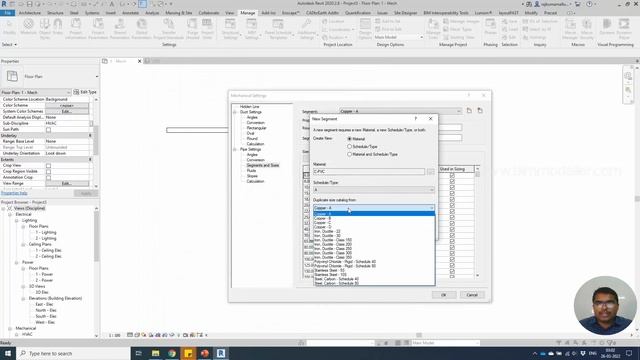Click the delete segment icon

[x=480, y=111]
